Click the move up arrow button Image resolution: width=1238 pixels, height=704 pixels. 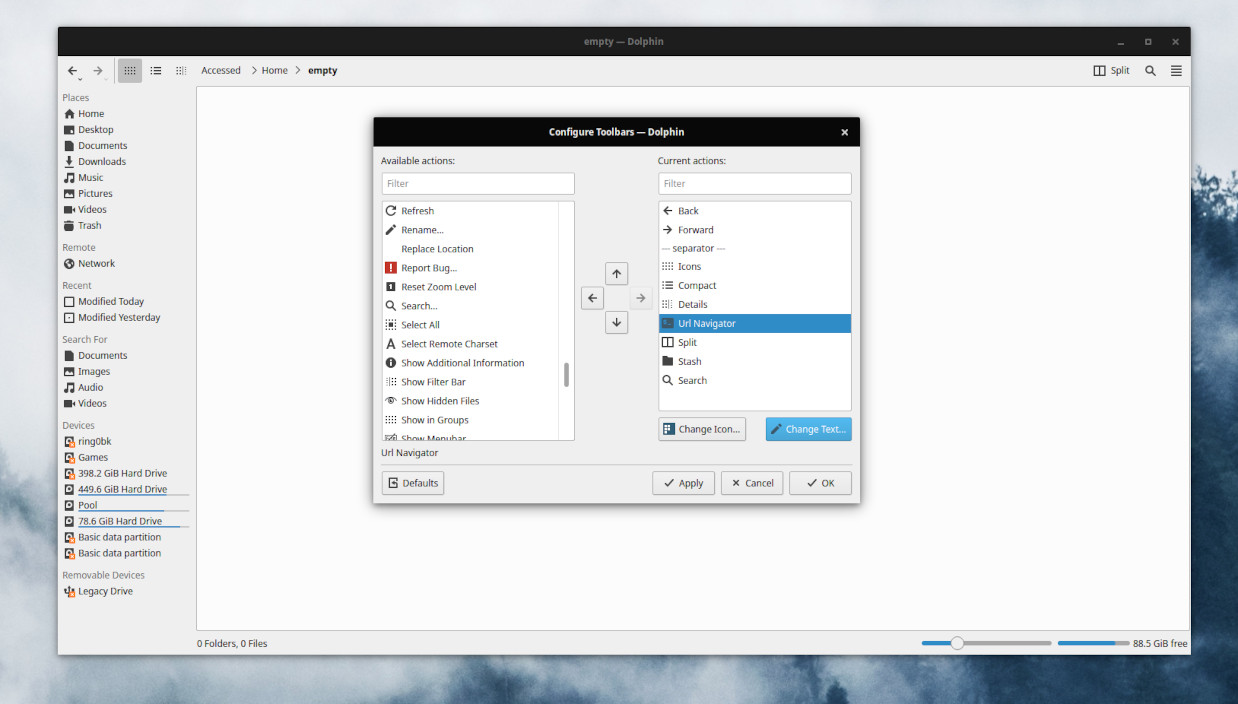coord(617,274)
